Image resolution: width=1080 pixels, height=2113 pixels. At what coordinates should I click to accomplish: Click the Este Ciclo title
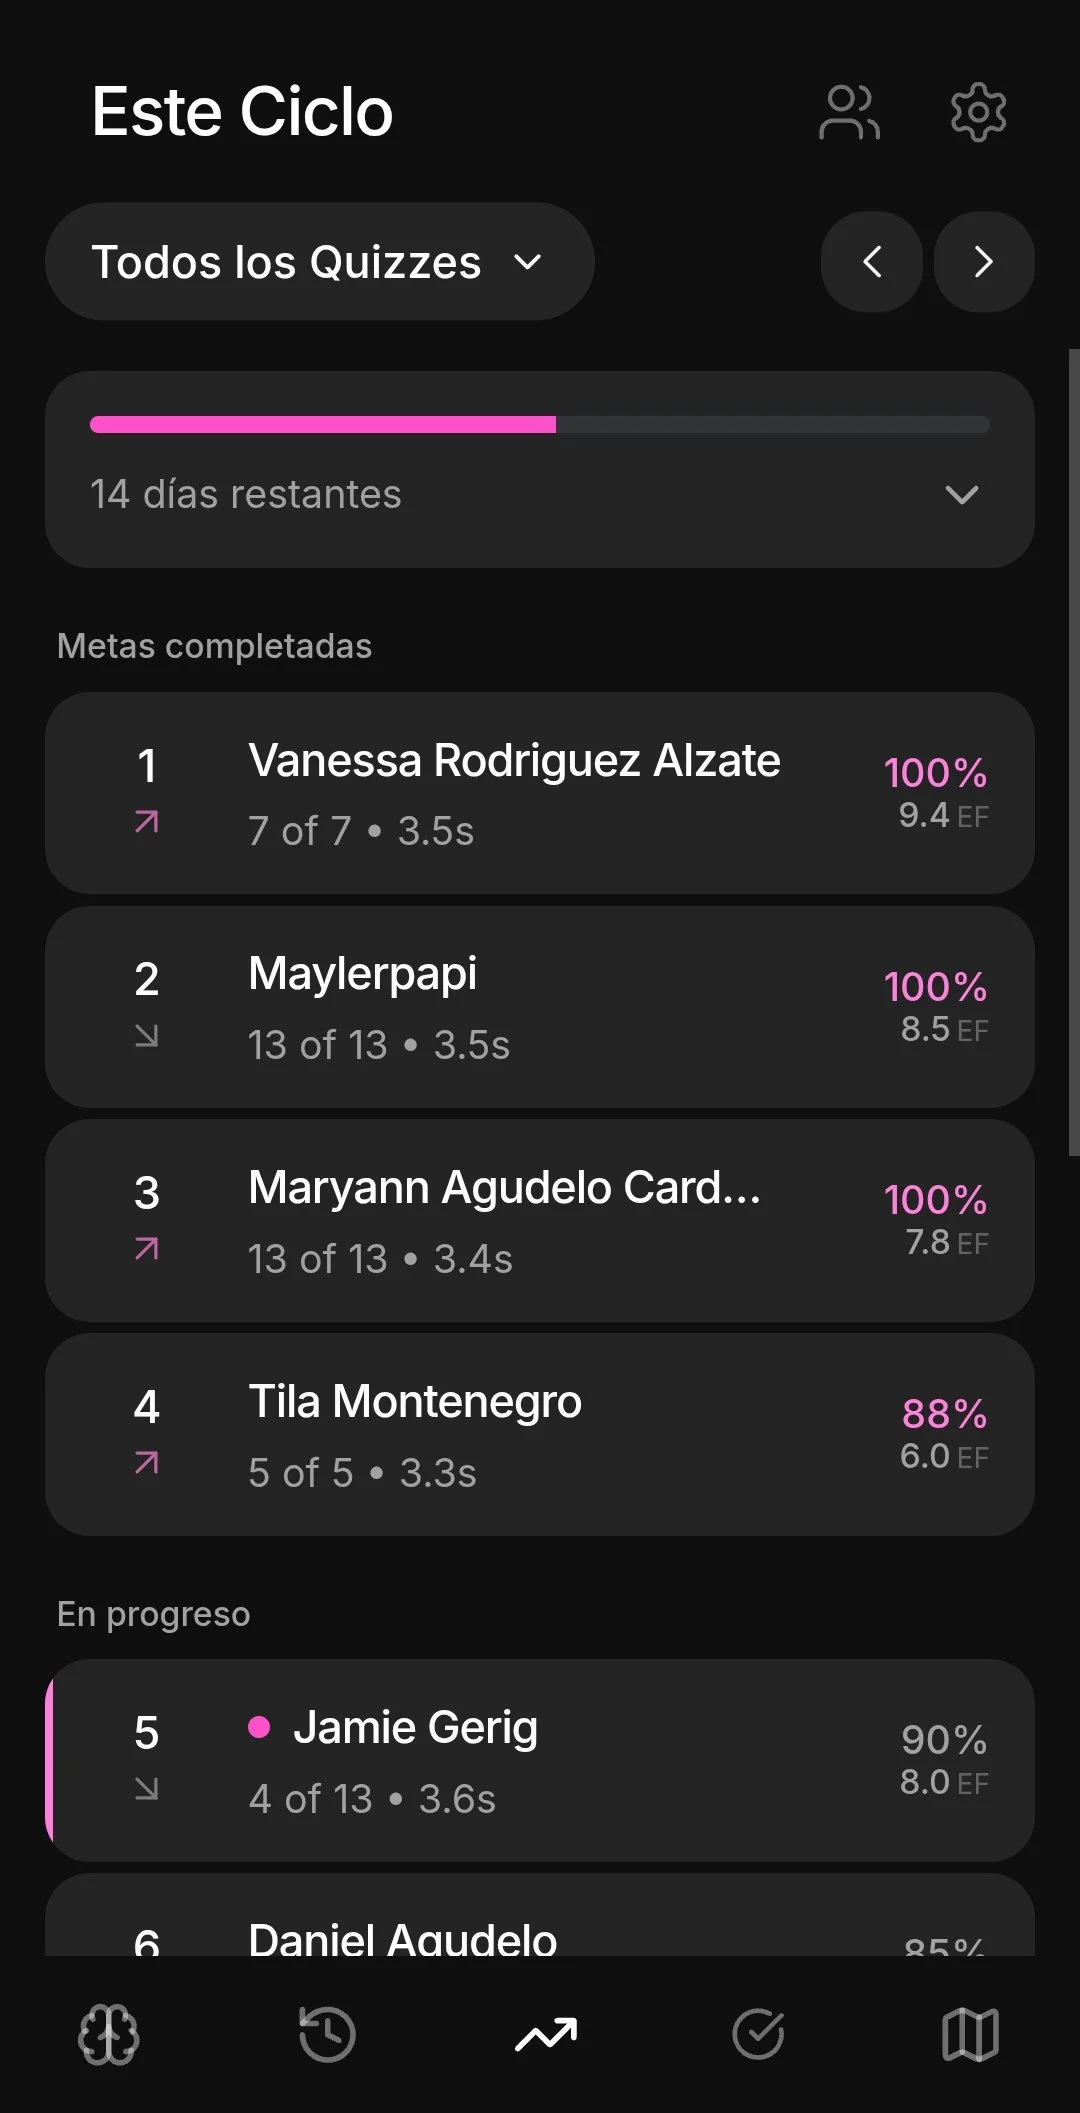pyautogui.click(x=242, y=111)
